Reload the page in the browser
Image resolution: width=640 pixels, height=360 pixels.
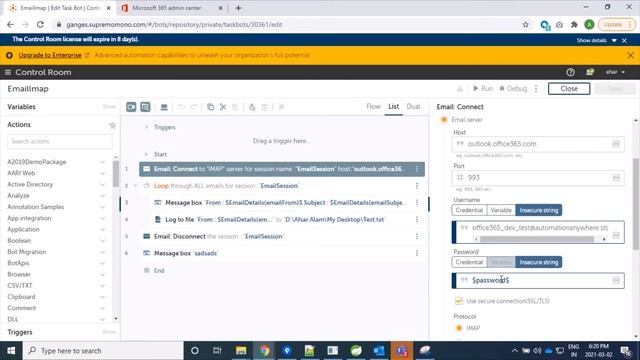pos(40,24)
